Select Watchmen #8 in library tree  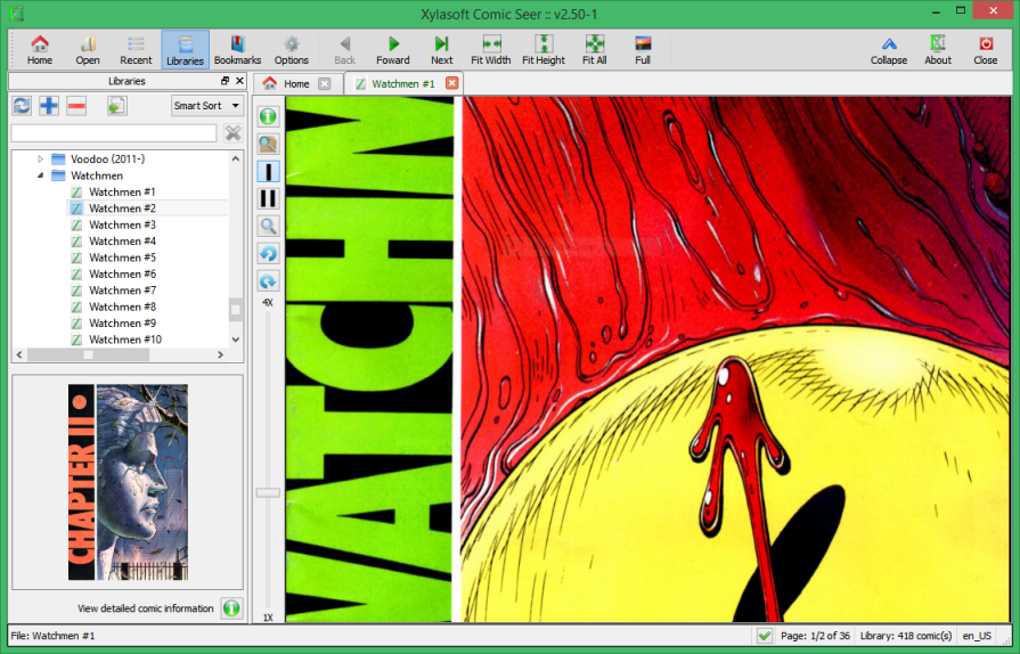(122, 307)
